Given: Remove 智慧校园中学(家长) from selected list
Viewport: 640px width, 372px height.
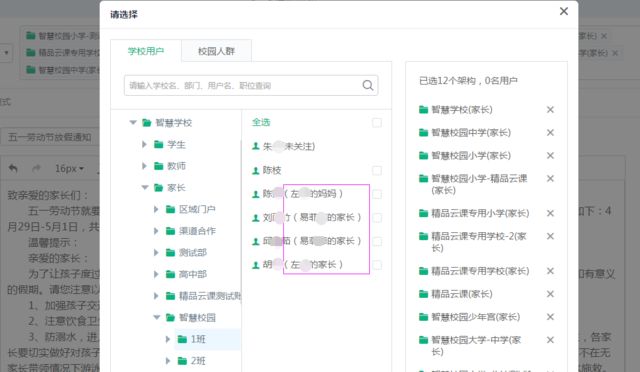Looking at the screenshot, I should 550,132.
